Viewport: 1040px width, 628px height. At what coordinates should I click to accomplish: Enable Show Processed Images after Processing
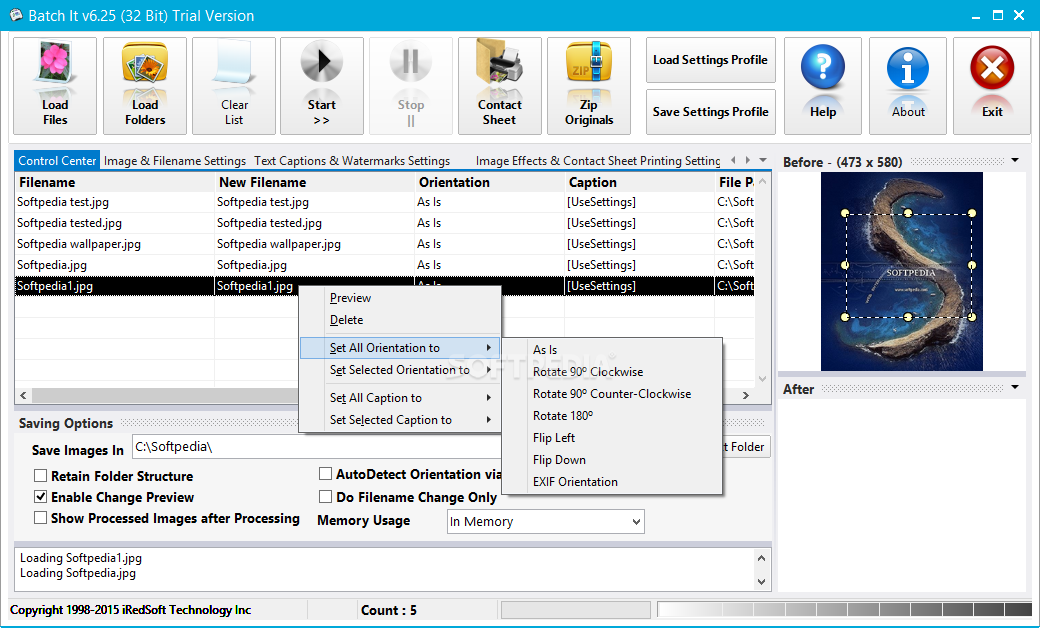pos(40,518)
